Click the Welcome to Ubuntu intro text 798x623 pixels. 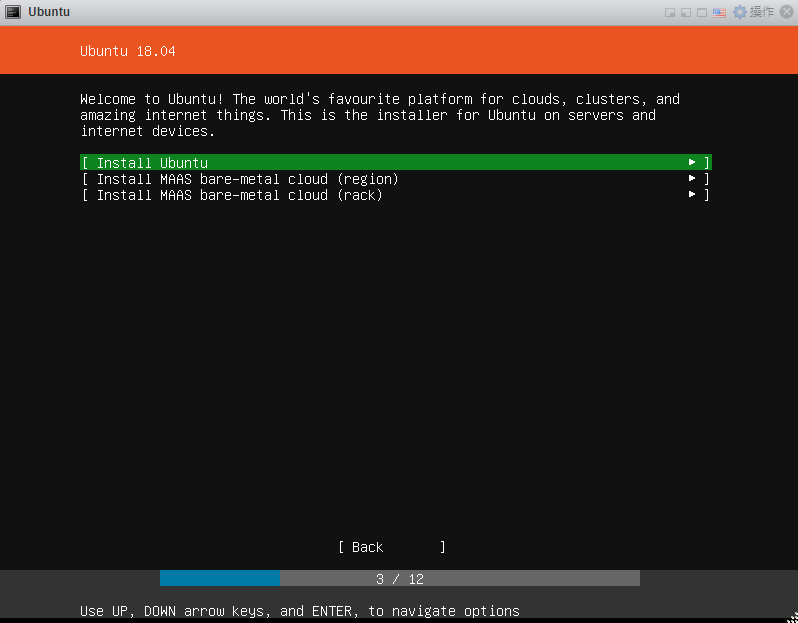pos(379,115)
